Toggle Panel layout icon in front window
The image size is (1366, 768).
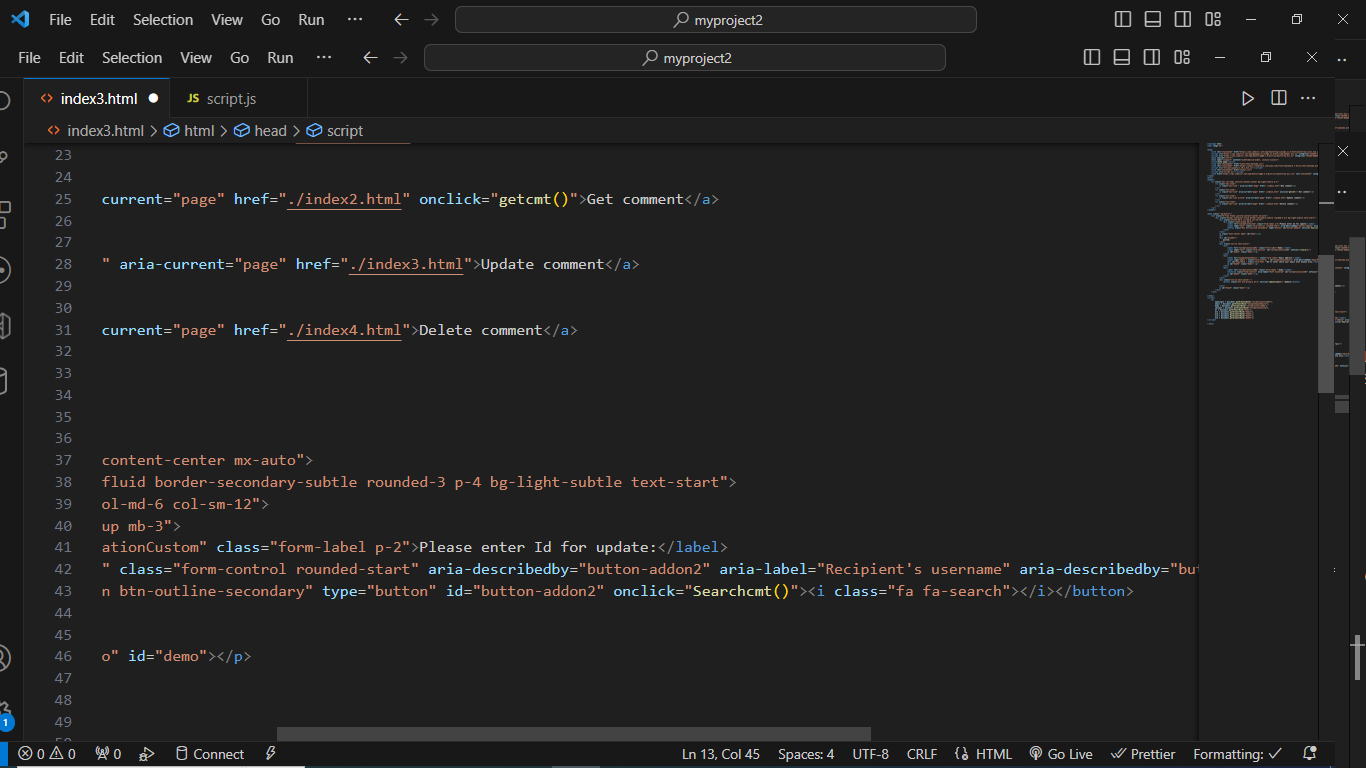(1122, 58)
